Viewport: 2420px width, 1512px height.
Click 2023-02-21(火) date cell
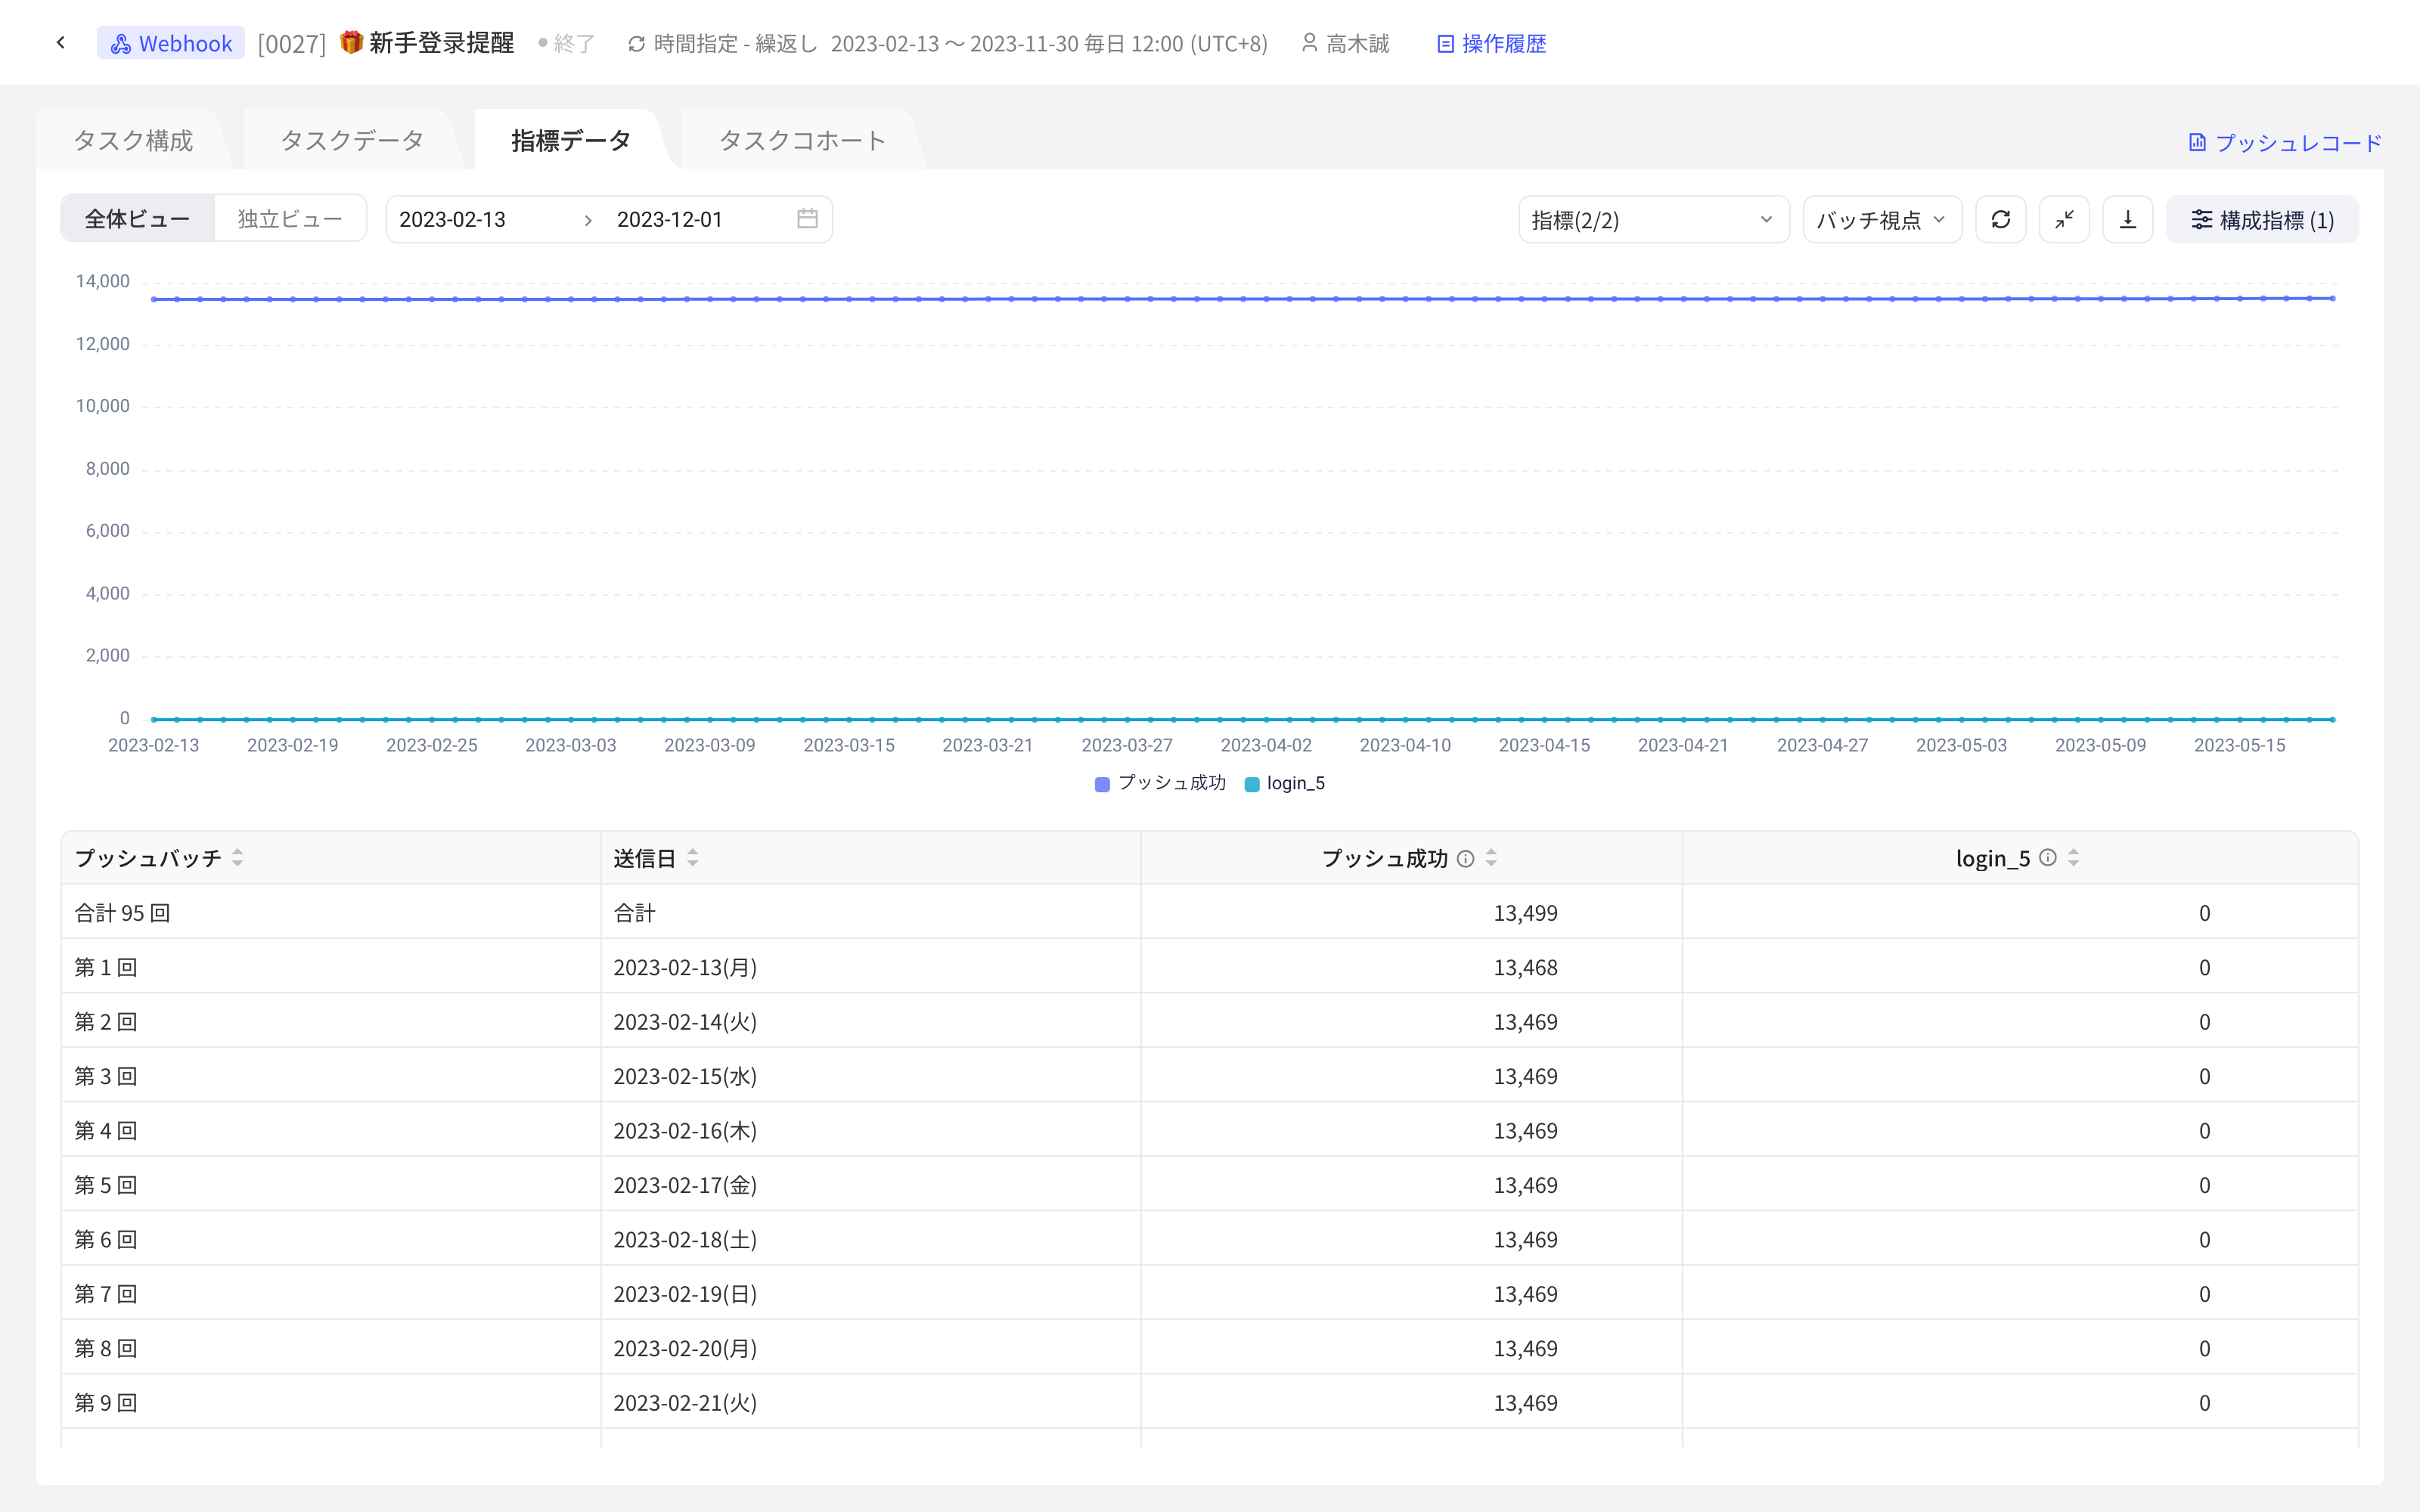(x=870, y=1403)
